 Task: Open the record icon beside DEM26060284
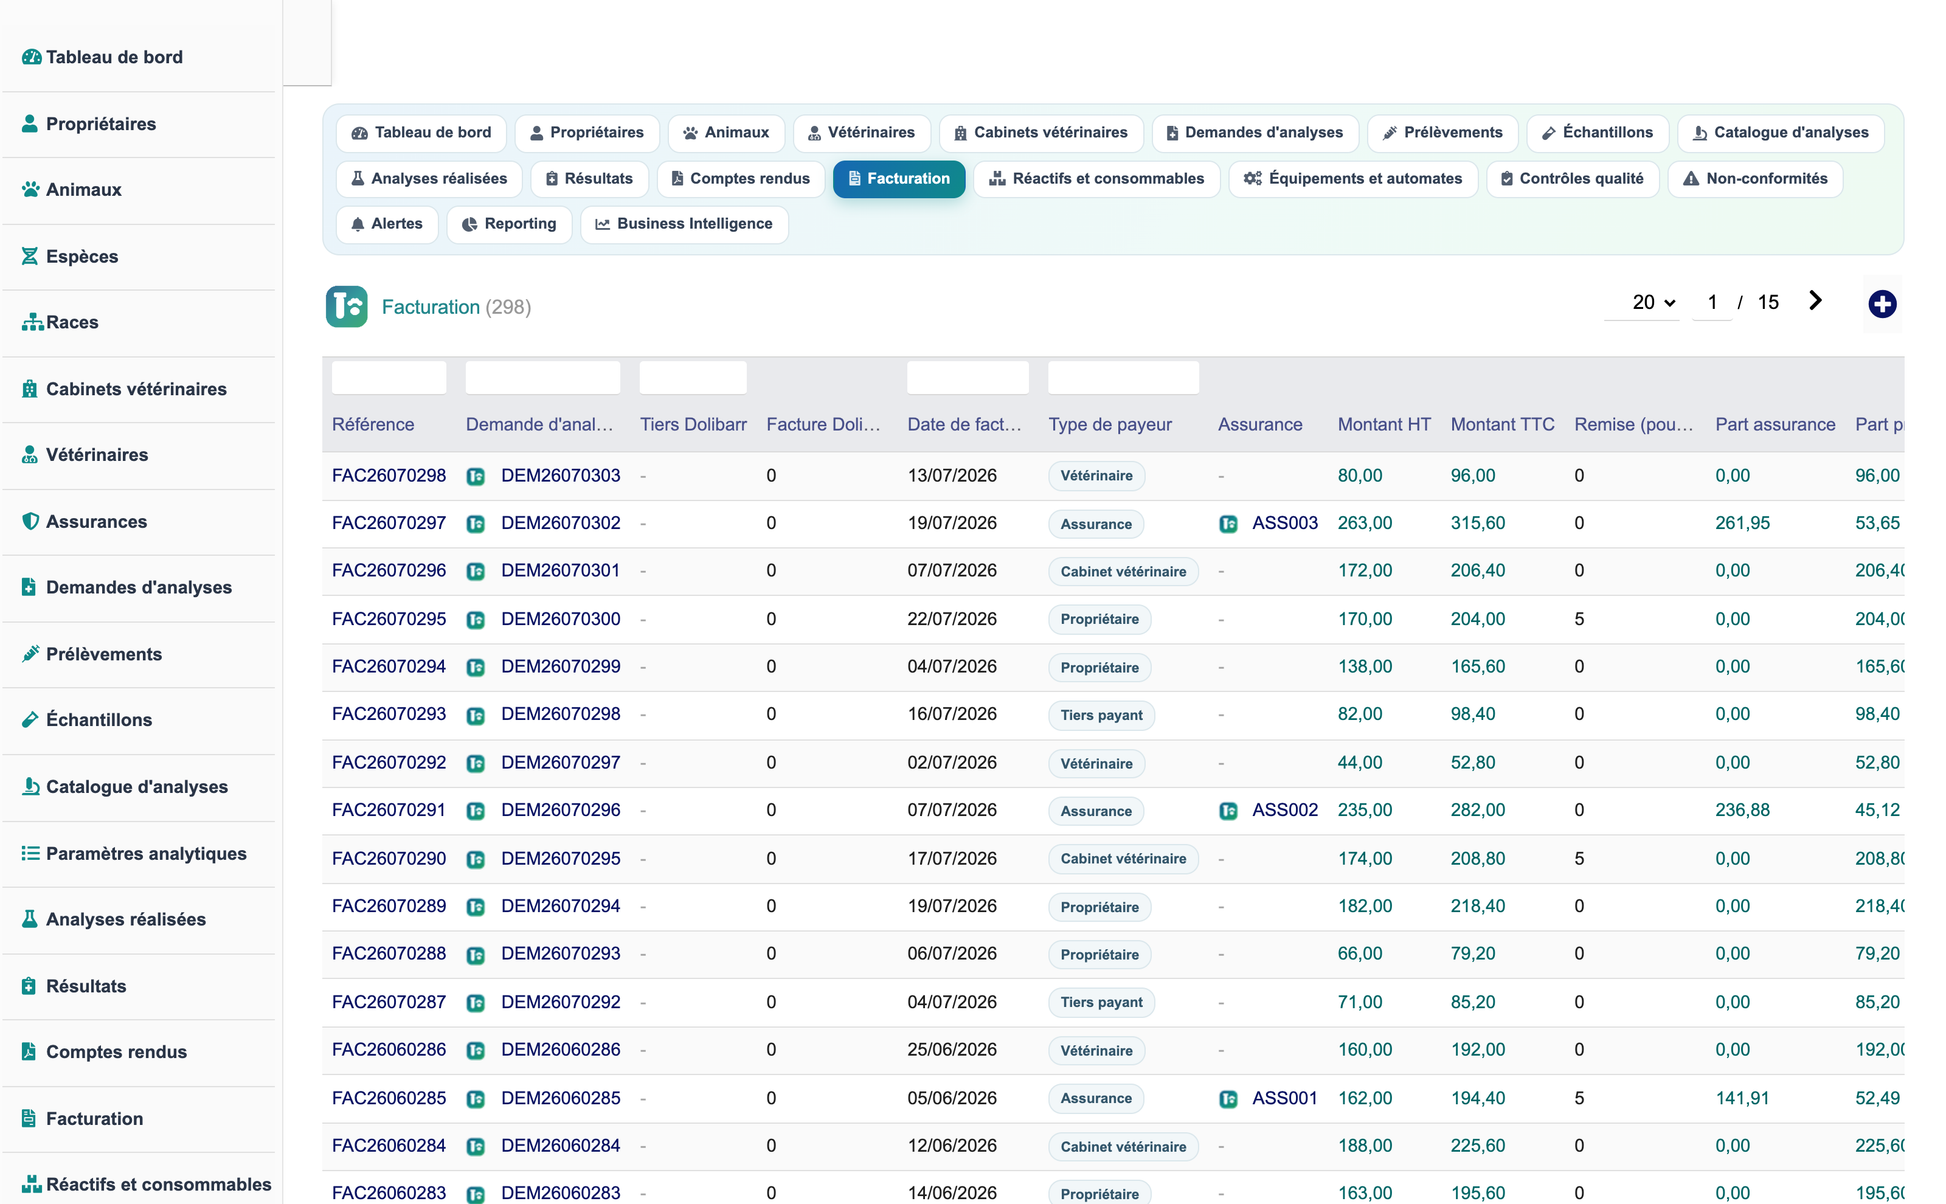[476, 1147]
